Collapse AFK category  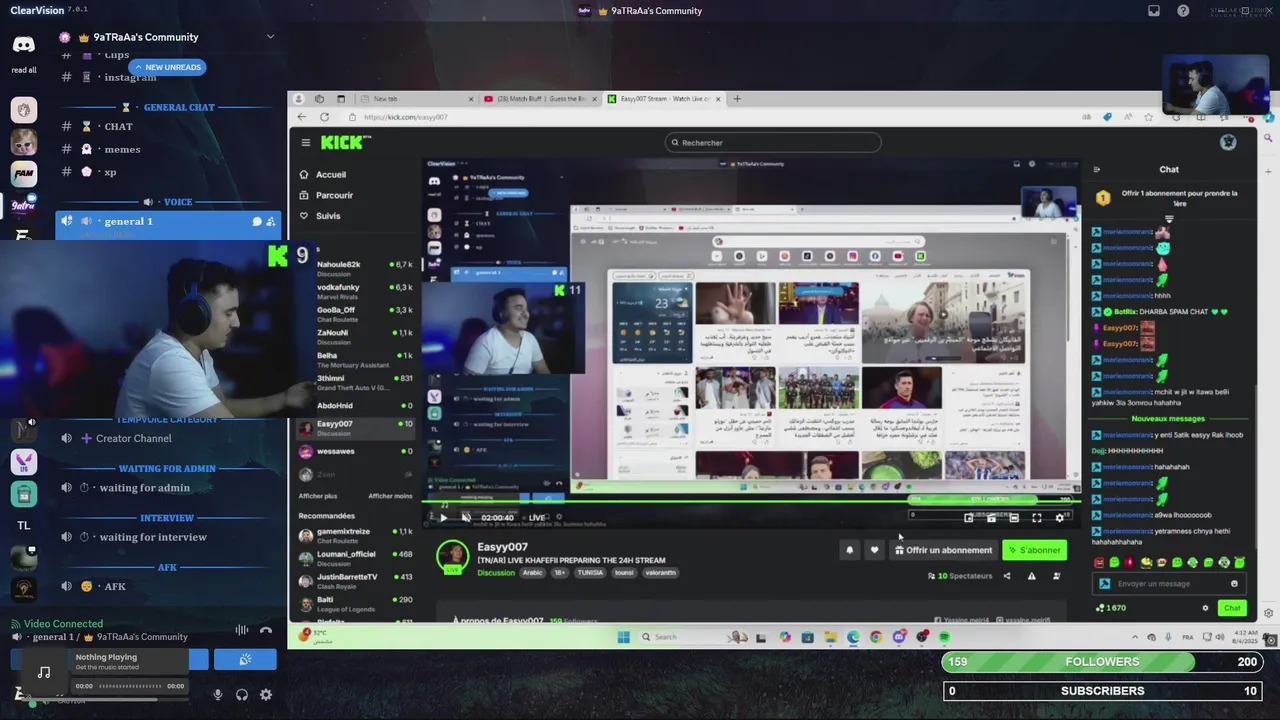(x=167, y=567)
